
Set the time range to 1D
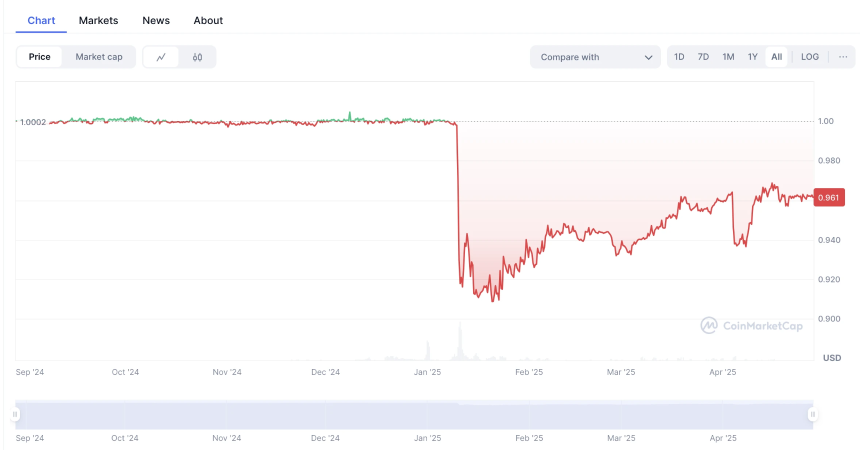pos(679,57)
